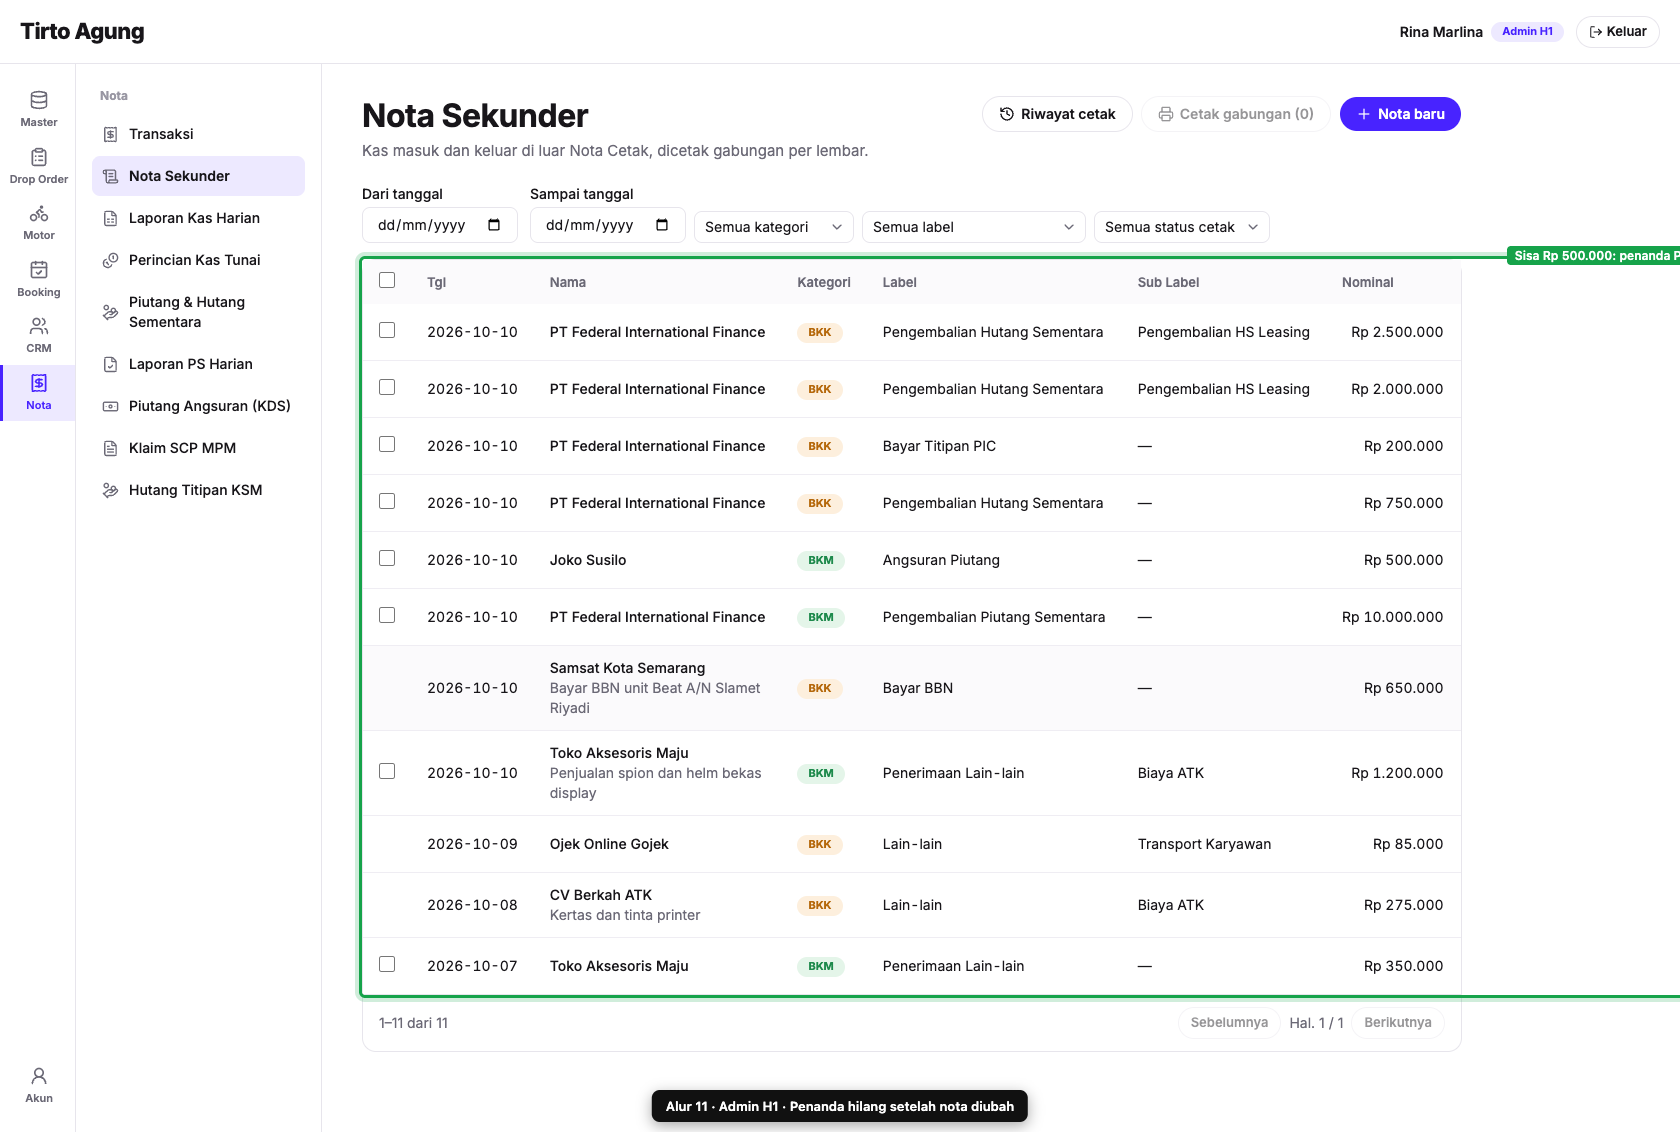Open Drop Order in sidebar
The width and height of the screenshot is (1680, 1132).
click(x=39, y=166)
